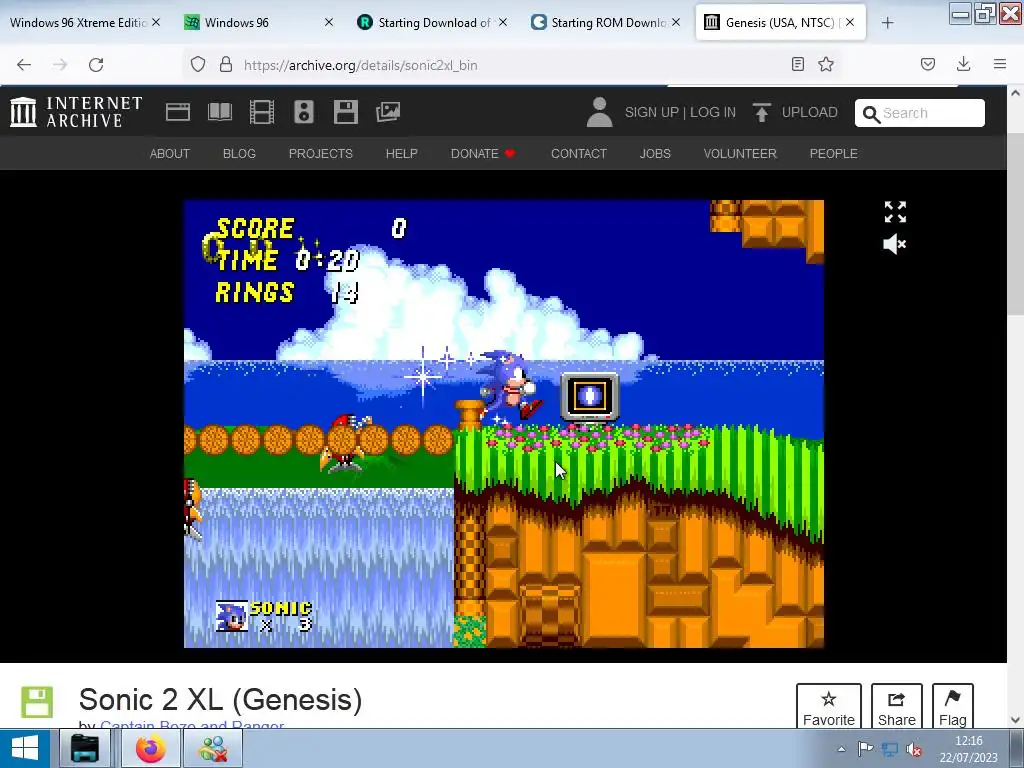Toggle reader view

click(x=797, y=65)
